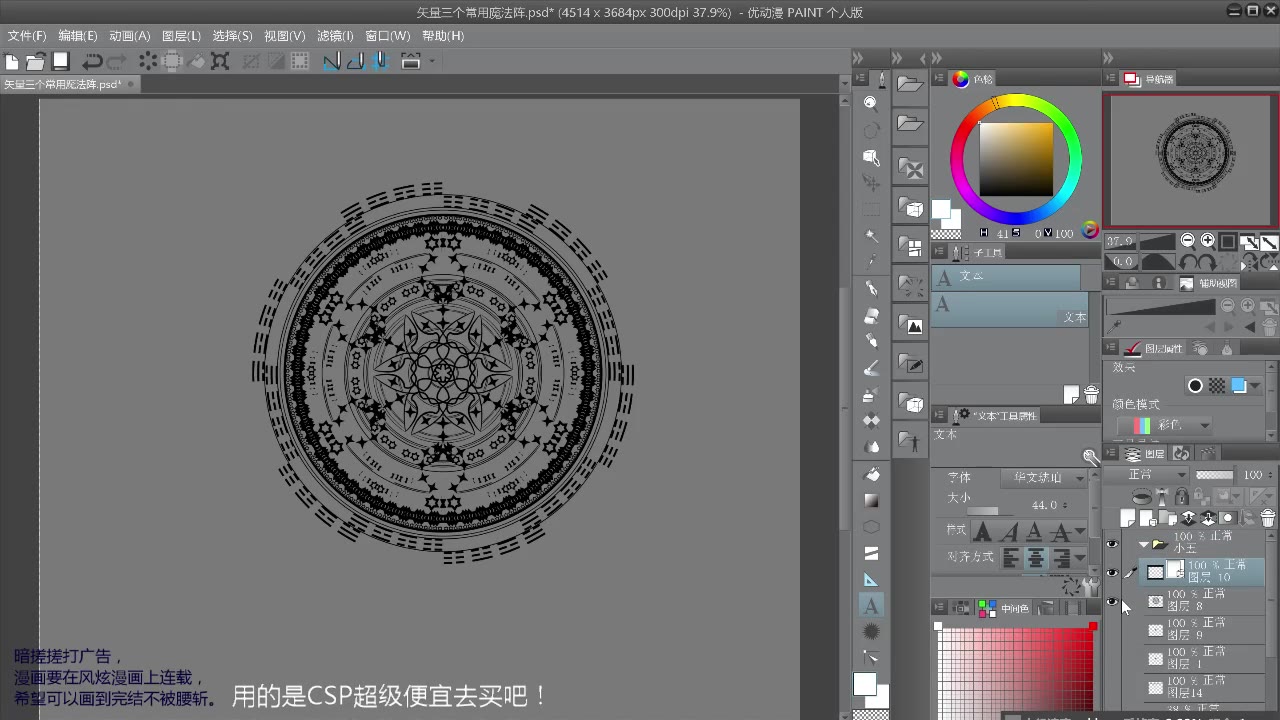Viewport: 1280px width, 720px height.
Task: Collapse the 小王 layer folder
Action: pos(1144,544)
